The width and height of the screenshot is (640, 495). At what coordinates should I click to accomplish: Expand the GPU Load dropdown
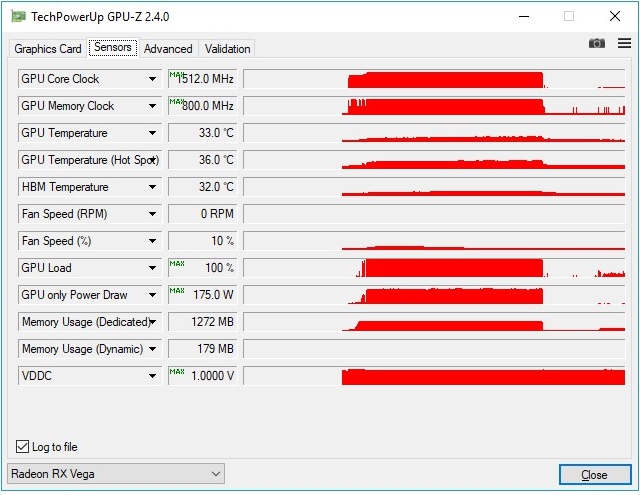coord(152,268)
